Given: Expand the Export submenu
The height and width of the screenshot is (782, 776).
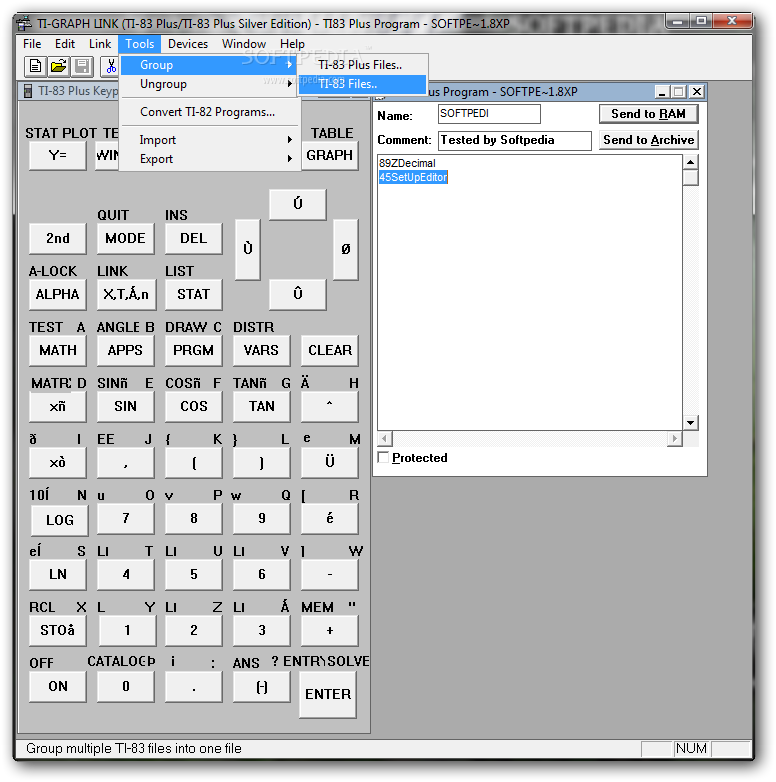Looking at the screenshot, I should click(208, 159).
